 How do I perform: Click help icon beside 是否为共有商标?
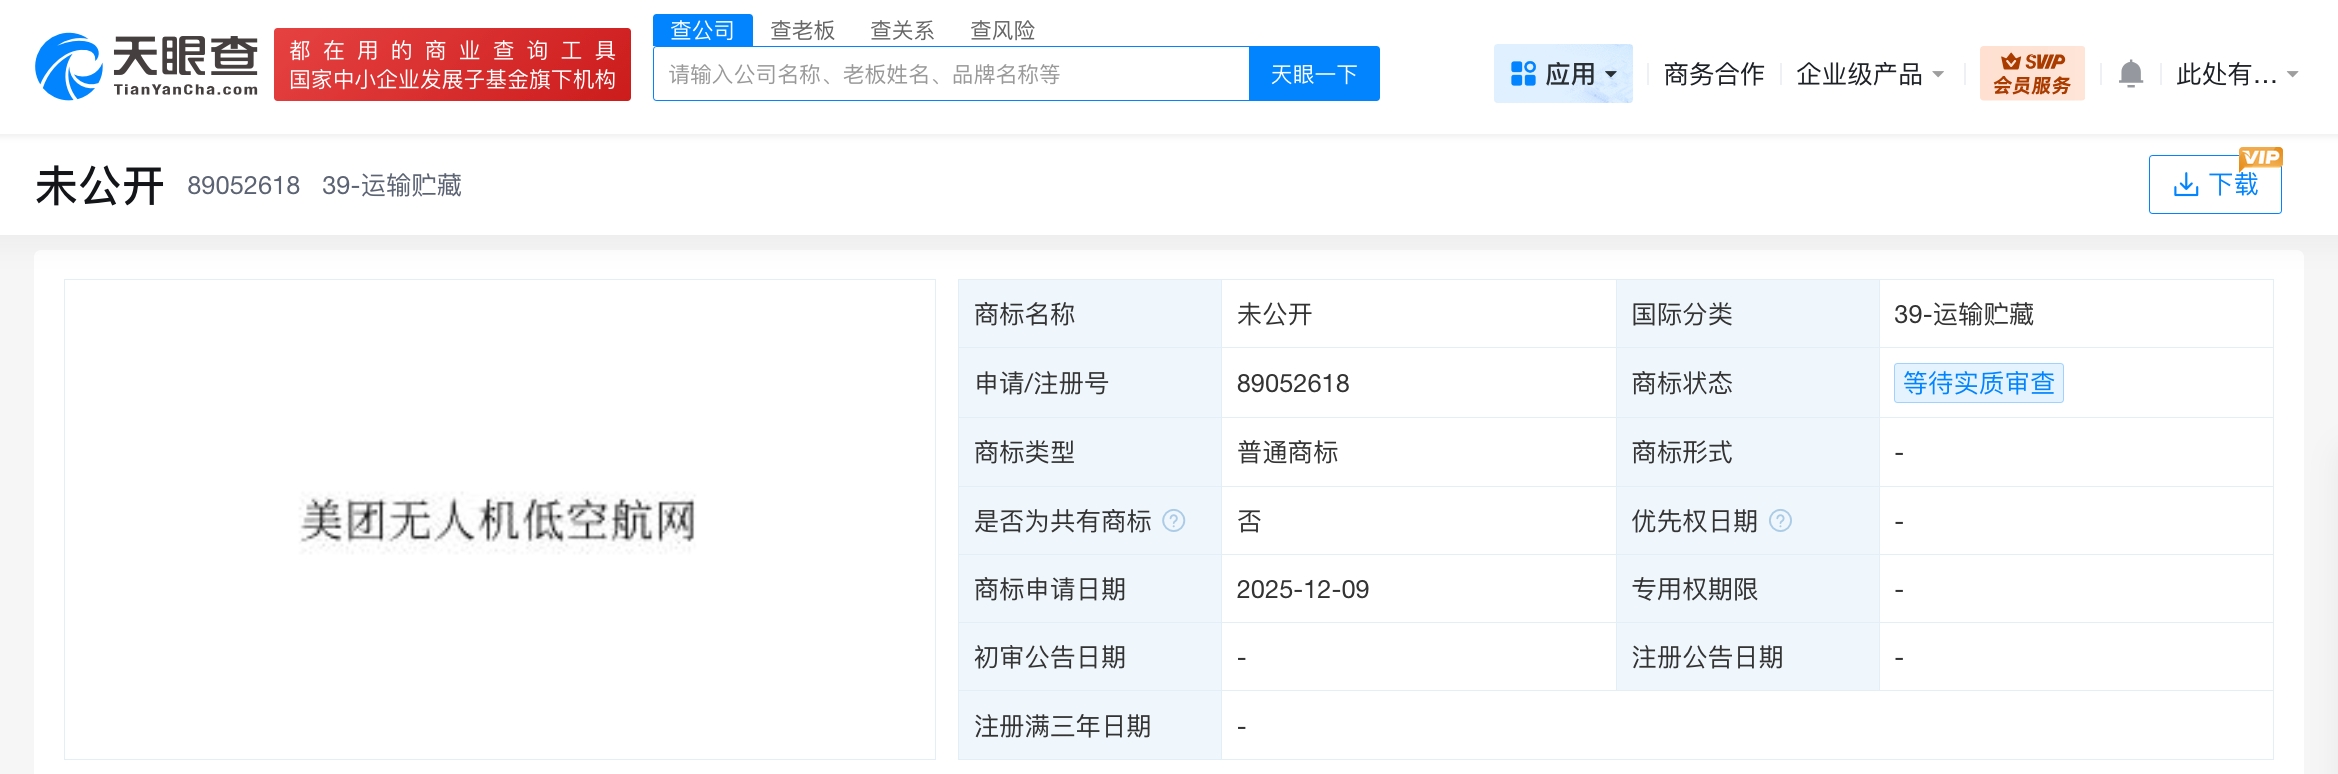click(x=1174, y=521)
